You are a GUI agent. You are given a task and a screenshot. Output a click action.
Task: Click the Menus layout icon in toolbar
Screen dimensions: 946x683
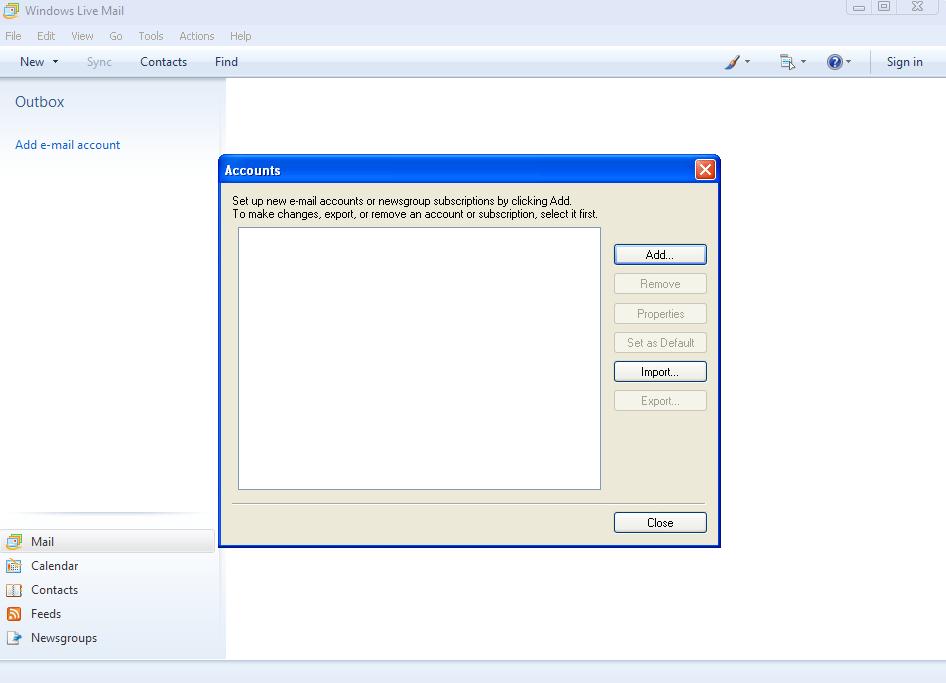tap(787, 62)
